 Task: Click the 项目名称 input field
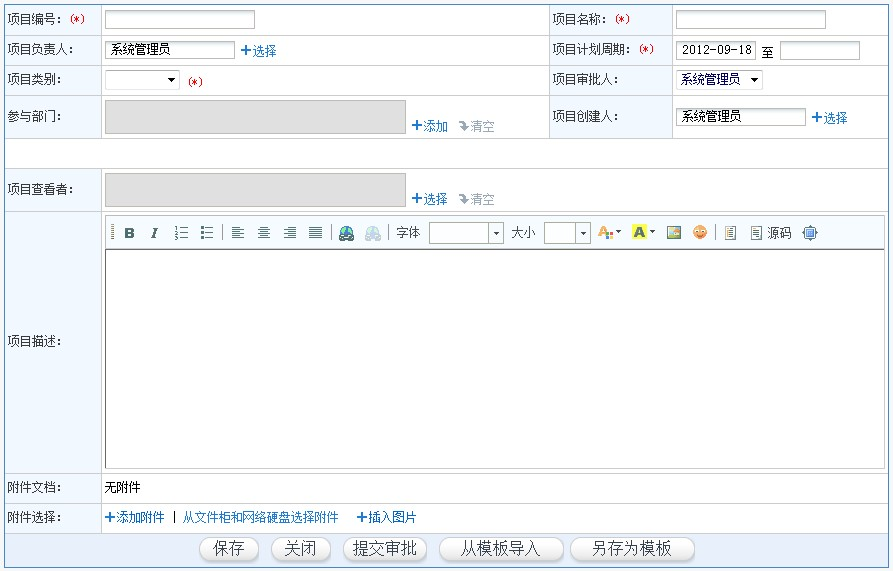point(750,19)
